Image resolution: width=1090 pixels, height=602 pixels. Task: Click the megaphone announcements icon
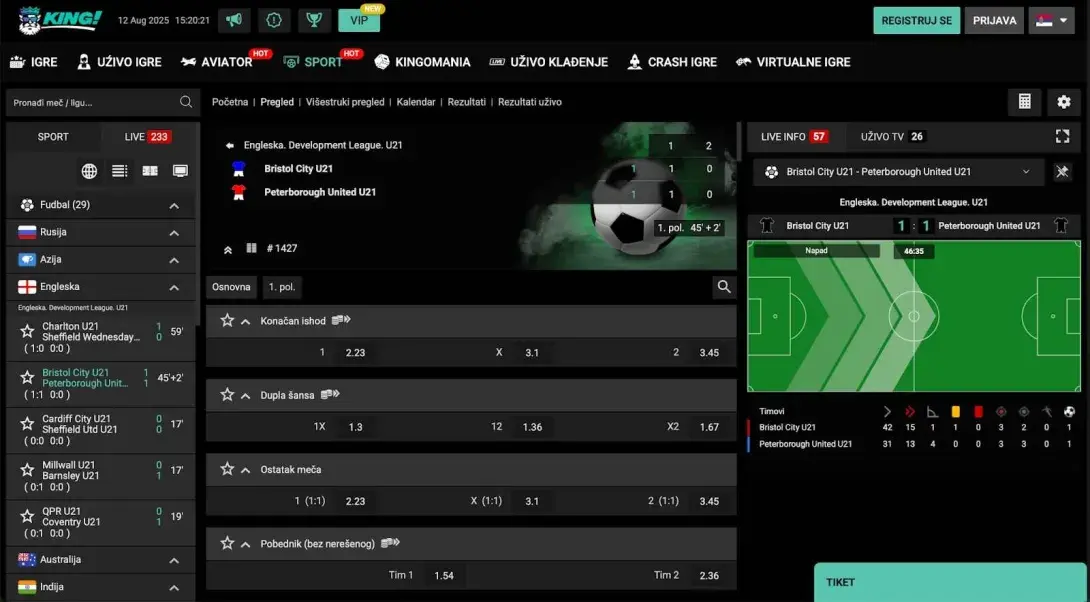[233, 20]
